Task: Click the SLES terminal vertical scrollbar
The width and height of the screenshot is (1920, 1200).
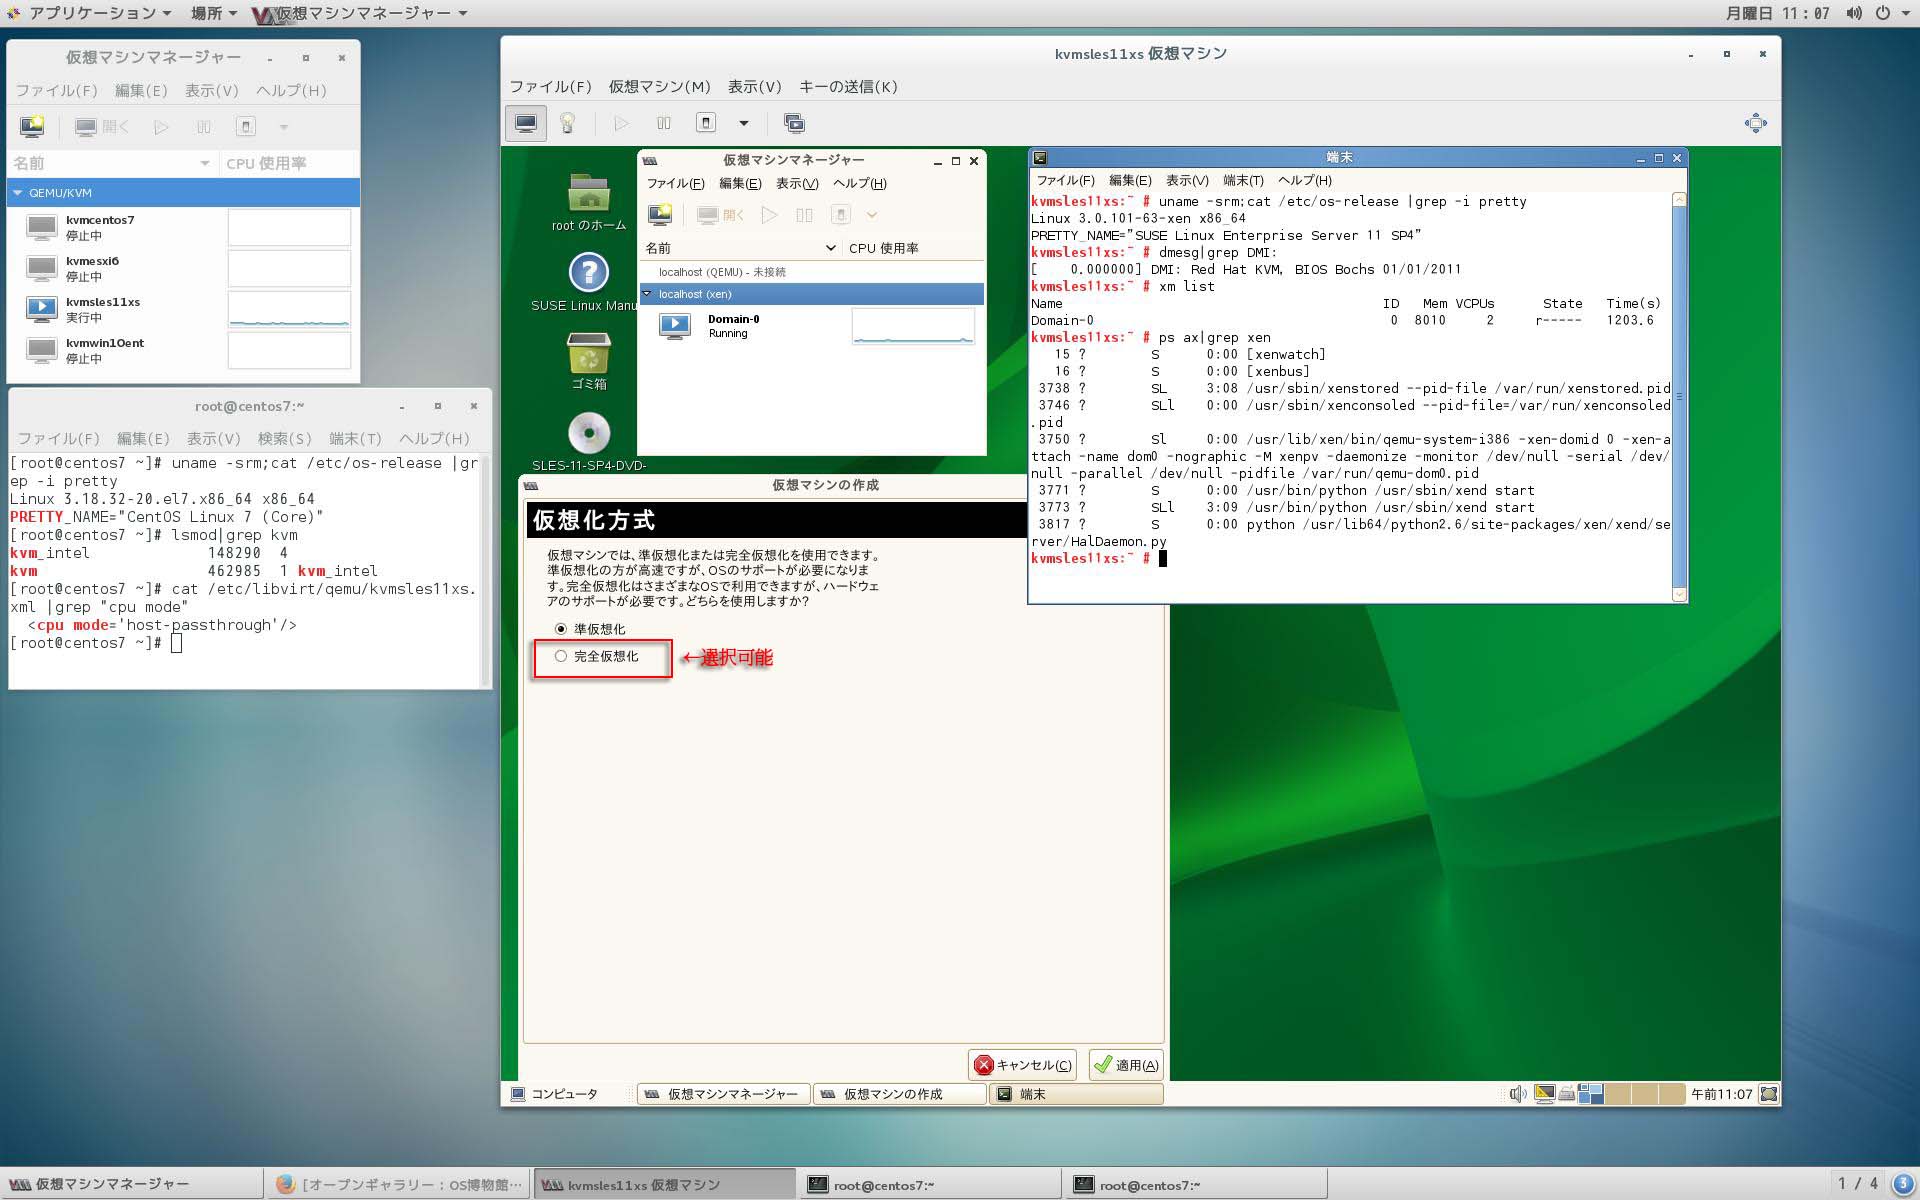Action: pos(1679,396)
